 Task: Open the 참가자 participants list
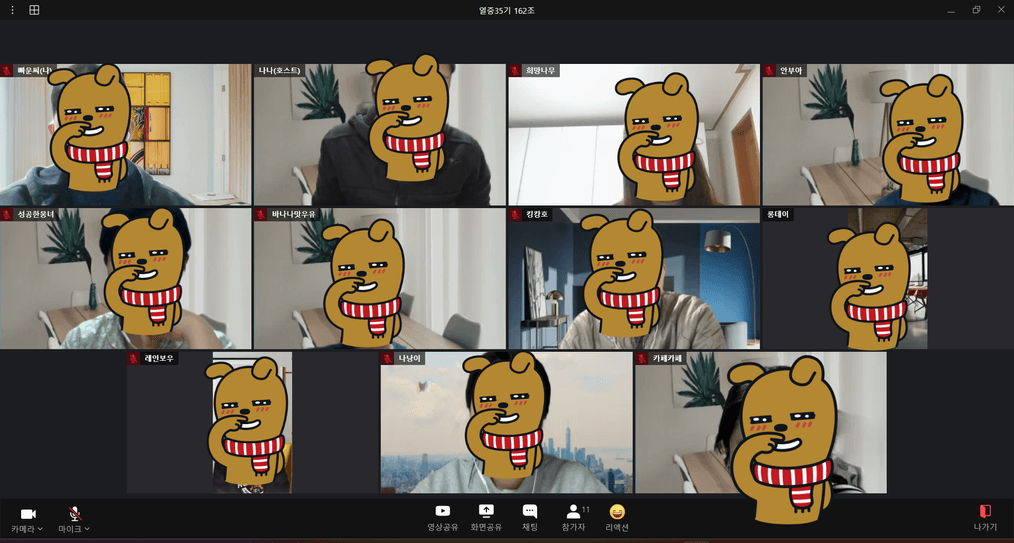pos(573,518)
